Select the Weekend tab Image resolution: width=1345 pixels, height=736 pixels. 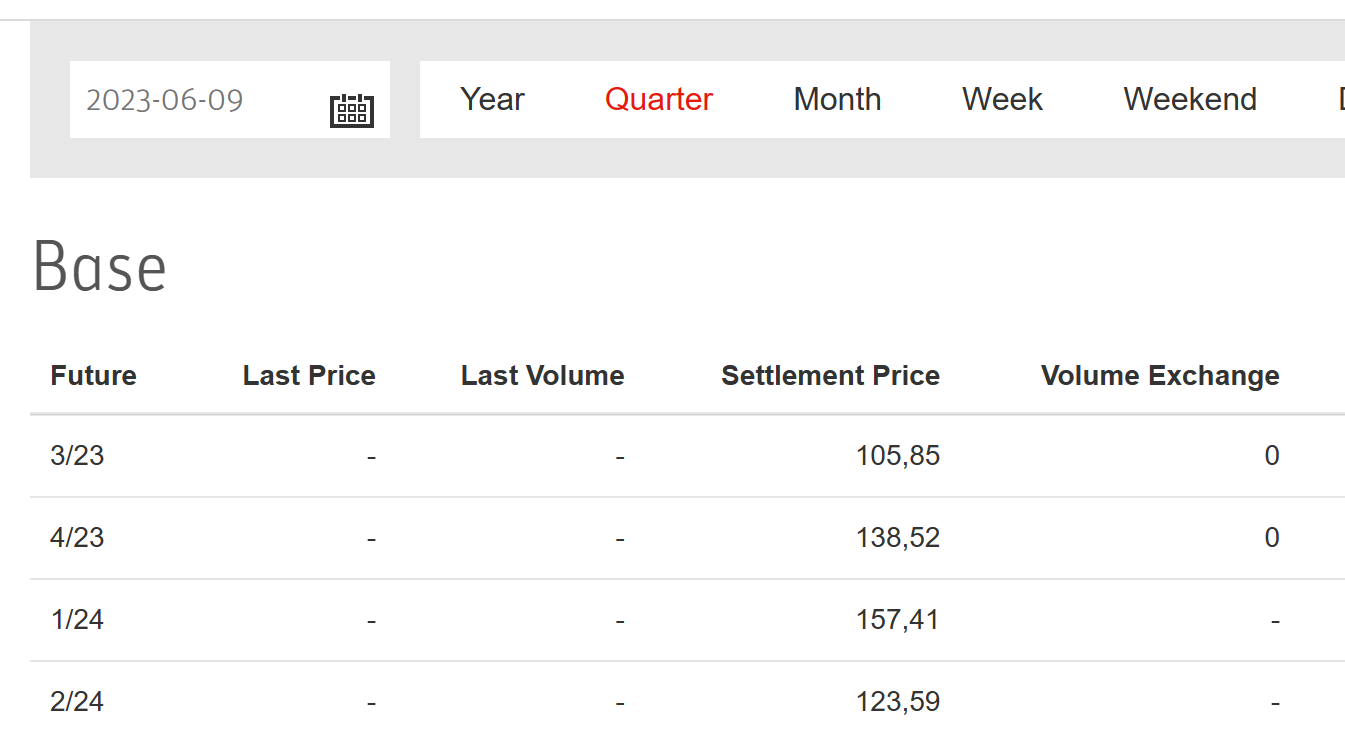tap(1190, 99)
